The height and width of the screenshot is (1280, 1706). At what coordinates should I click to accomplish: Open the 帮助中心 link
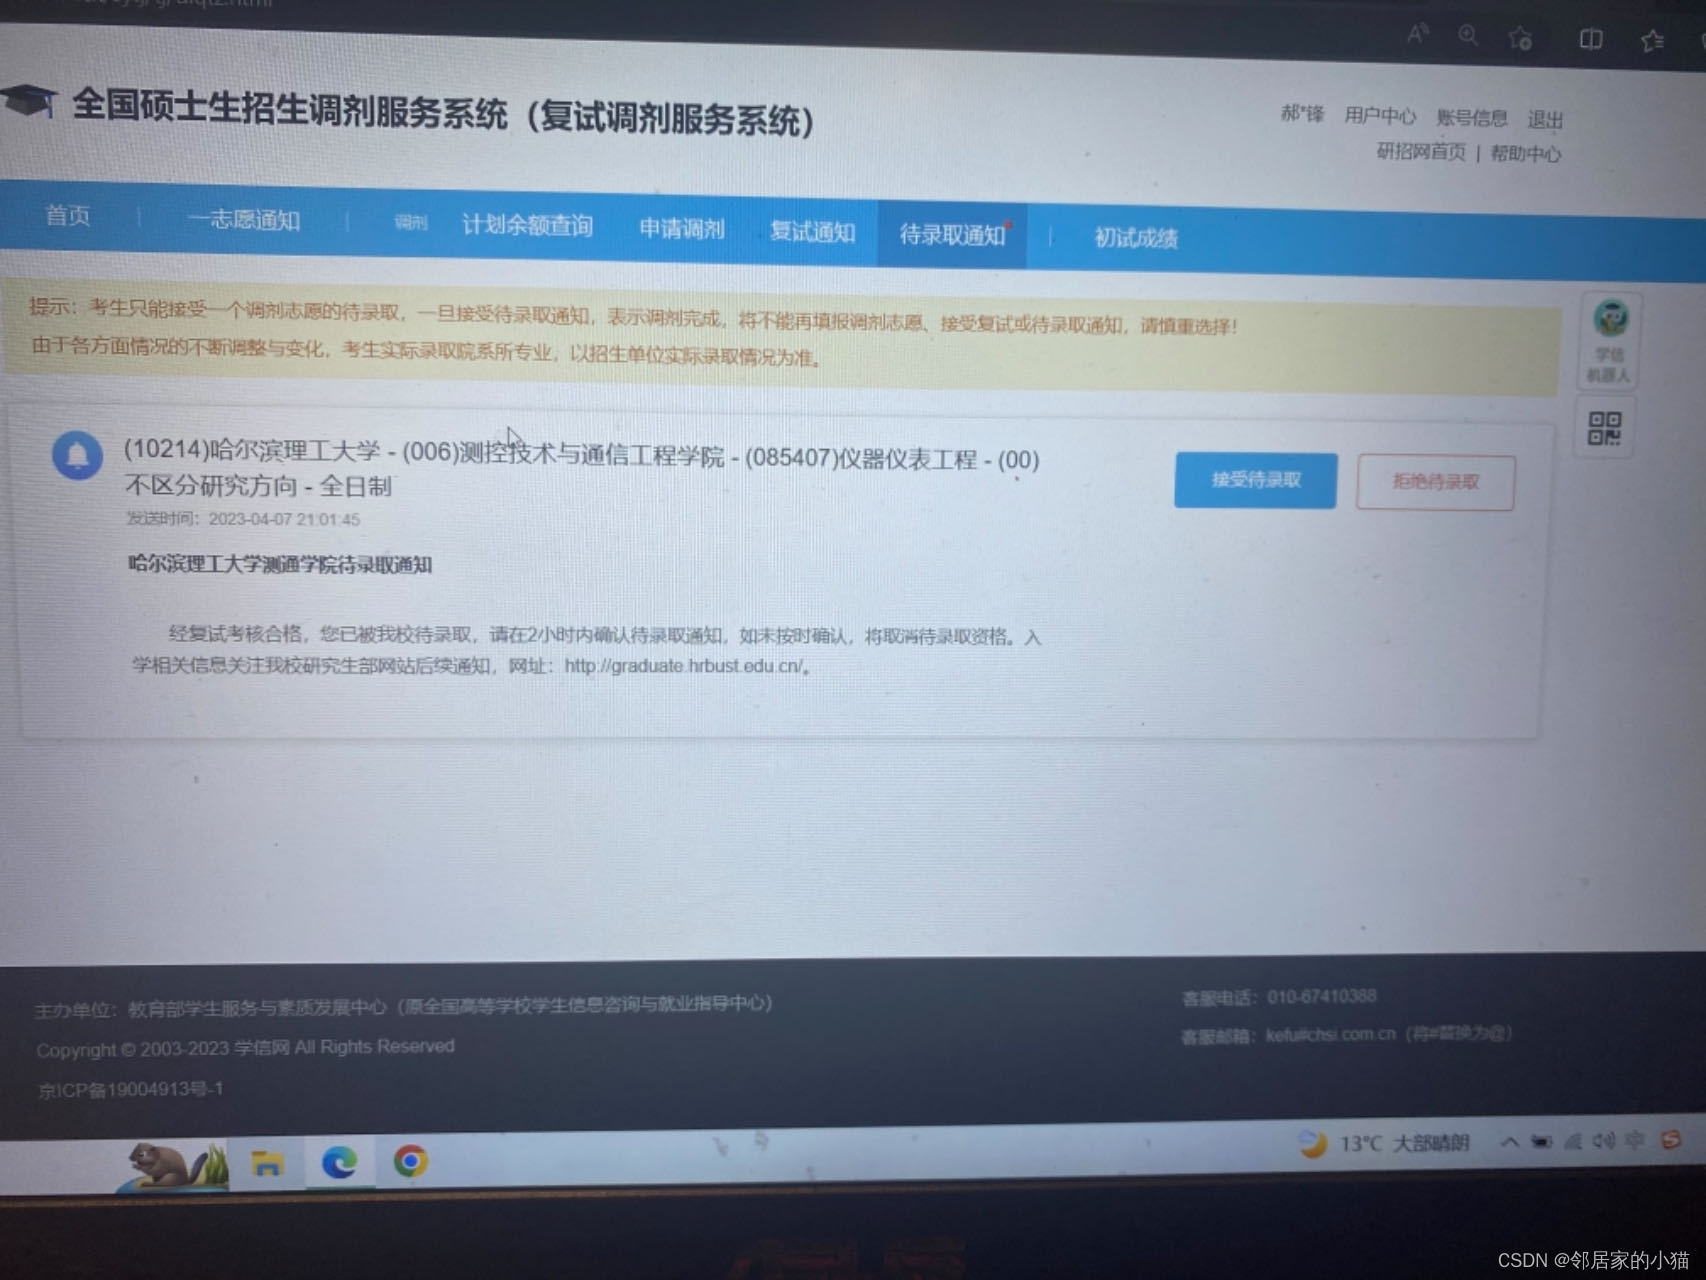(1525, 153)
